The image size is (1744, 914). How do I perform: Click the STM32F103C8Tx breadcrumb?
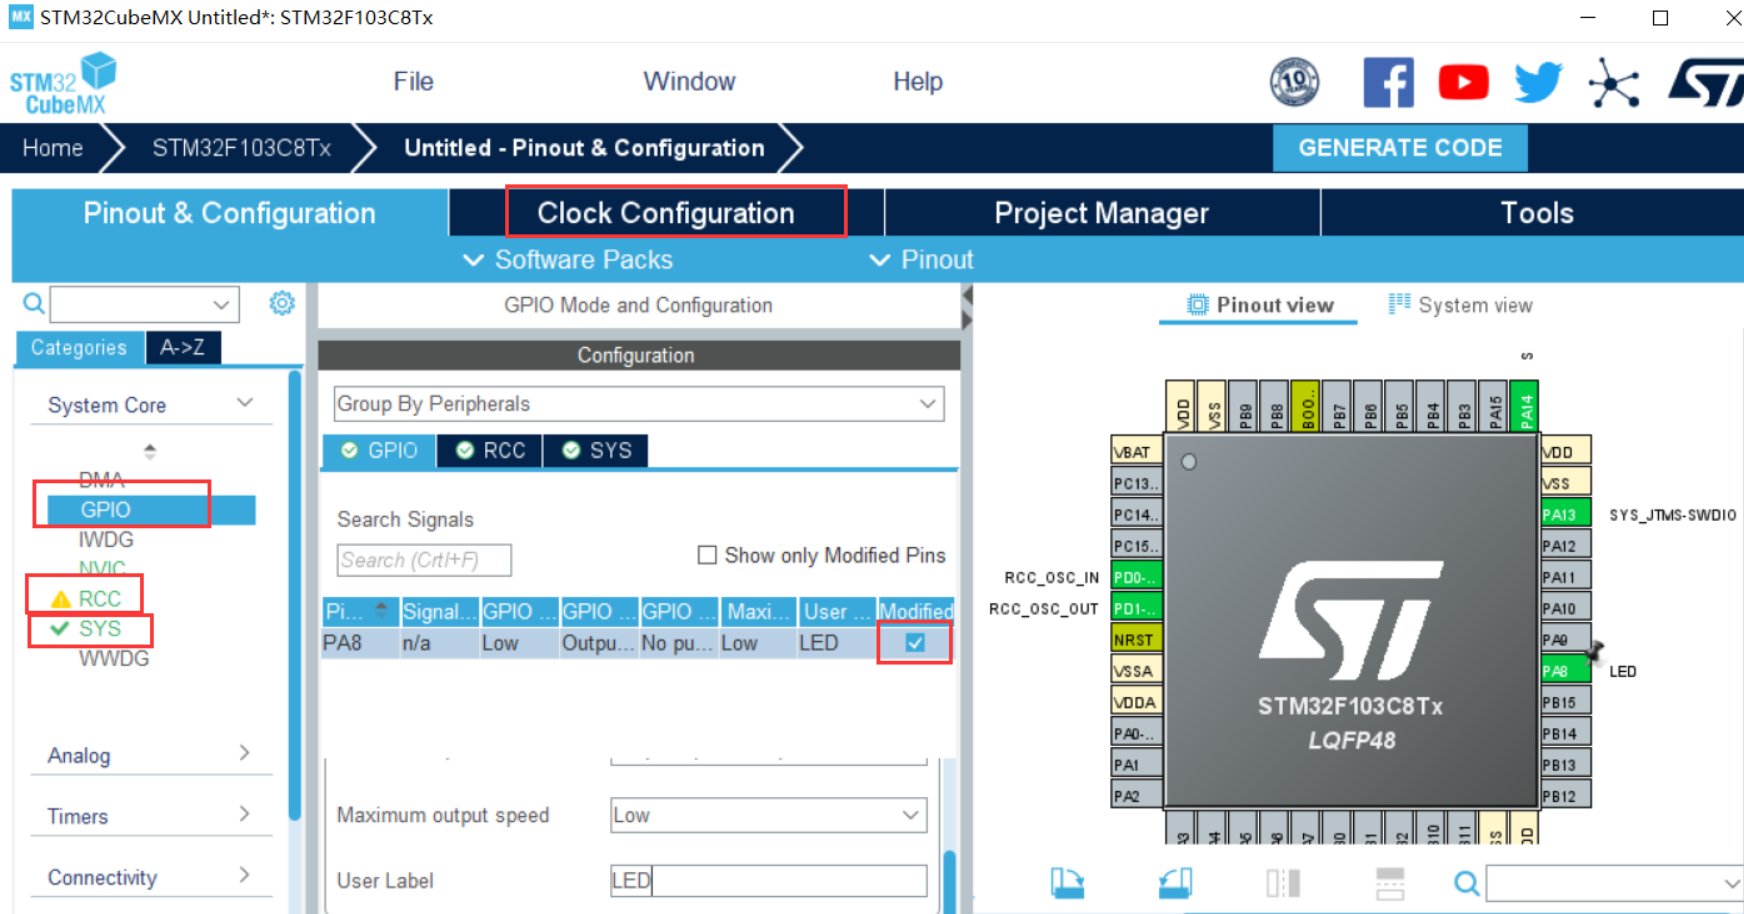pyautogui.click(x=241, y=148)
